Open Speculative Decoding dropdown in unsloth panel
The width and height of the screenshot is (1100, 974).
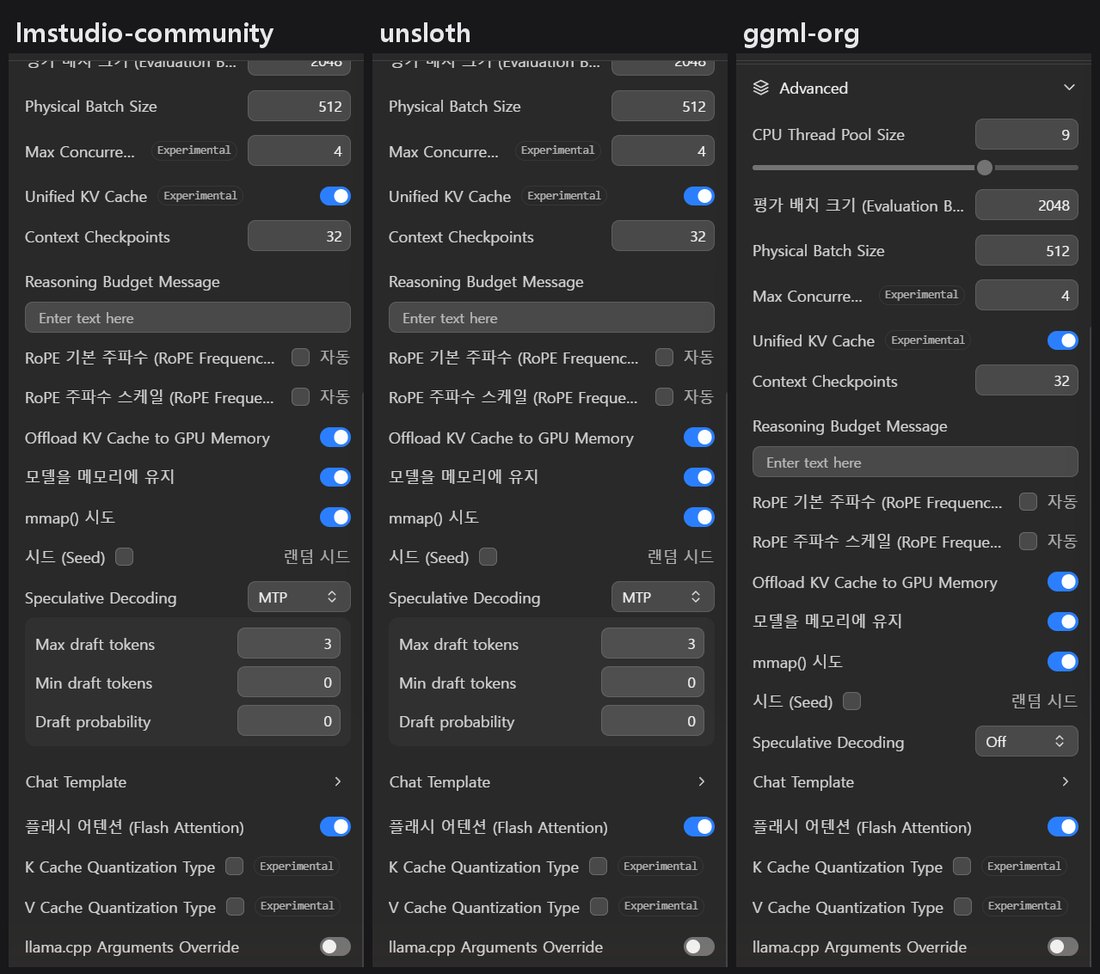tap(663, 597)
